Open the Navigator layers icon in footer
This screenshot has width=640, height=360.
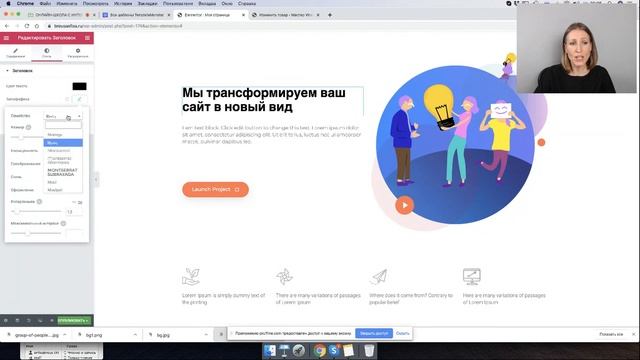(17, 320)
